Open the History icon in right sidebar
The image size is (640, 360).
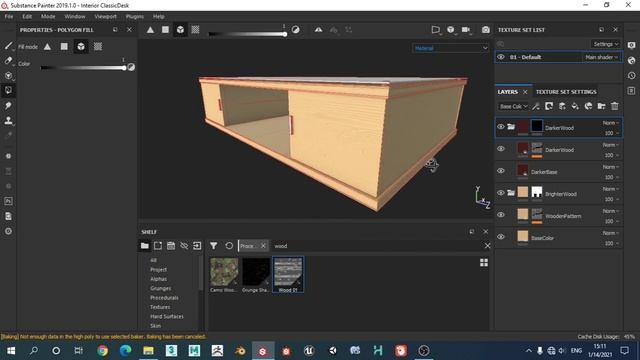631,76
